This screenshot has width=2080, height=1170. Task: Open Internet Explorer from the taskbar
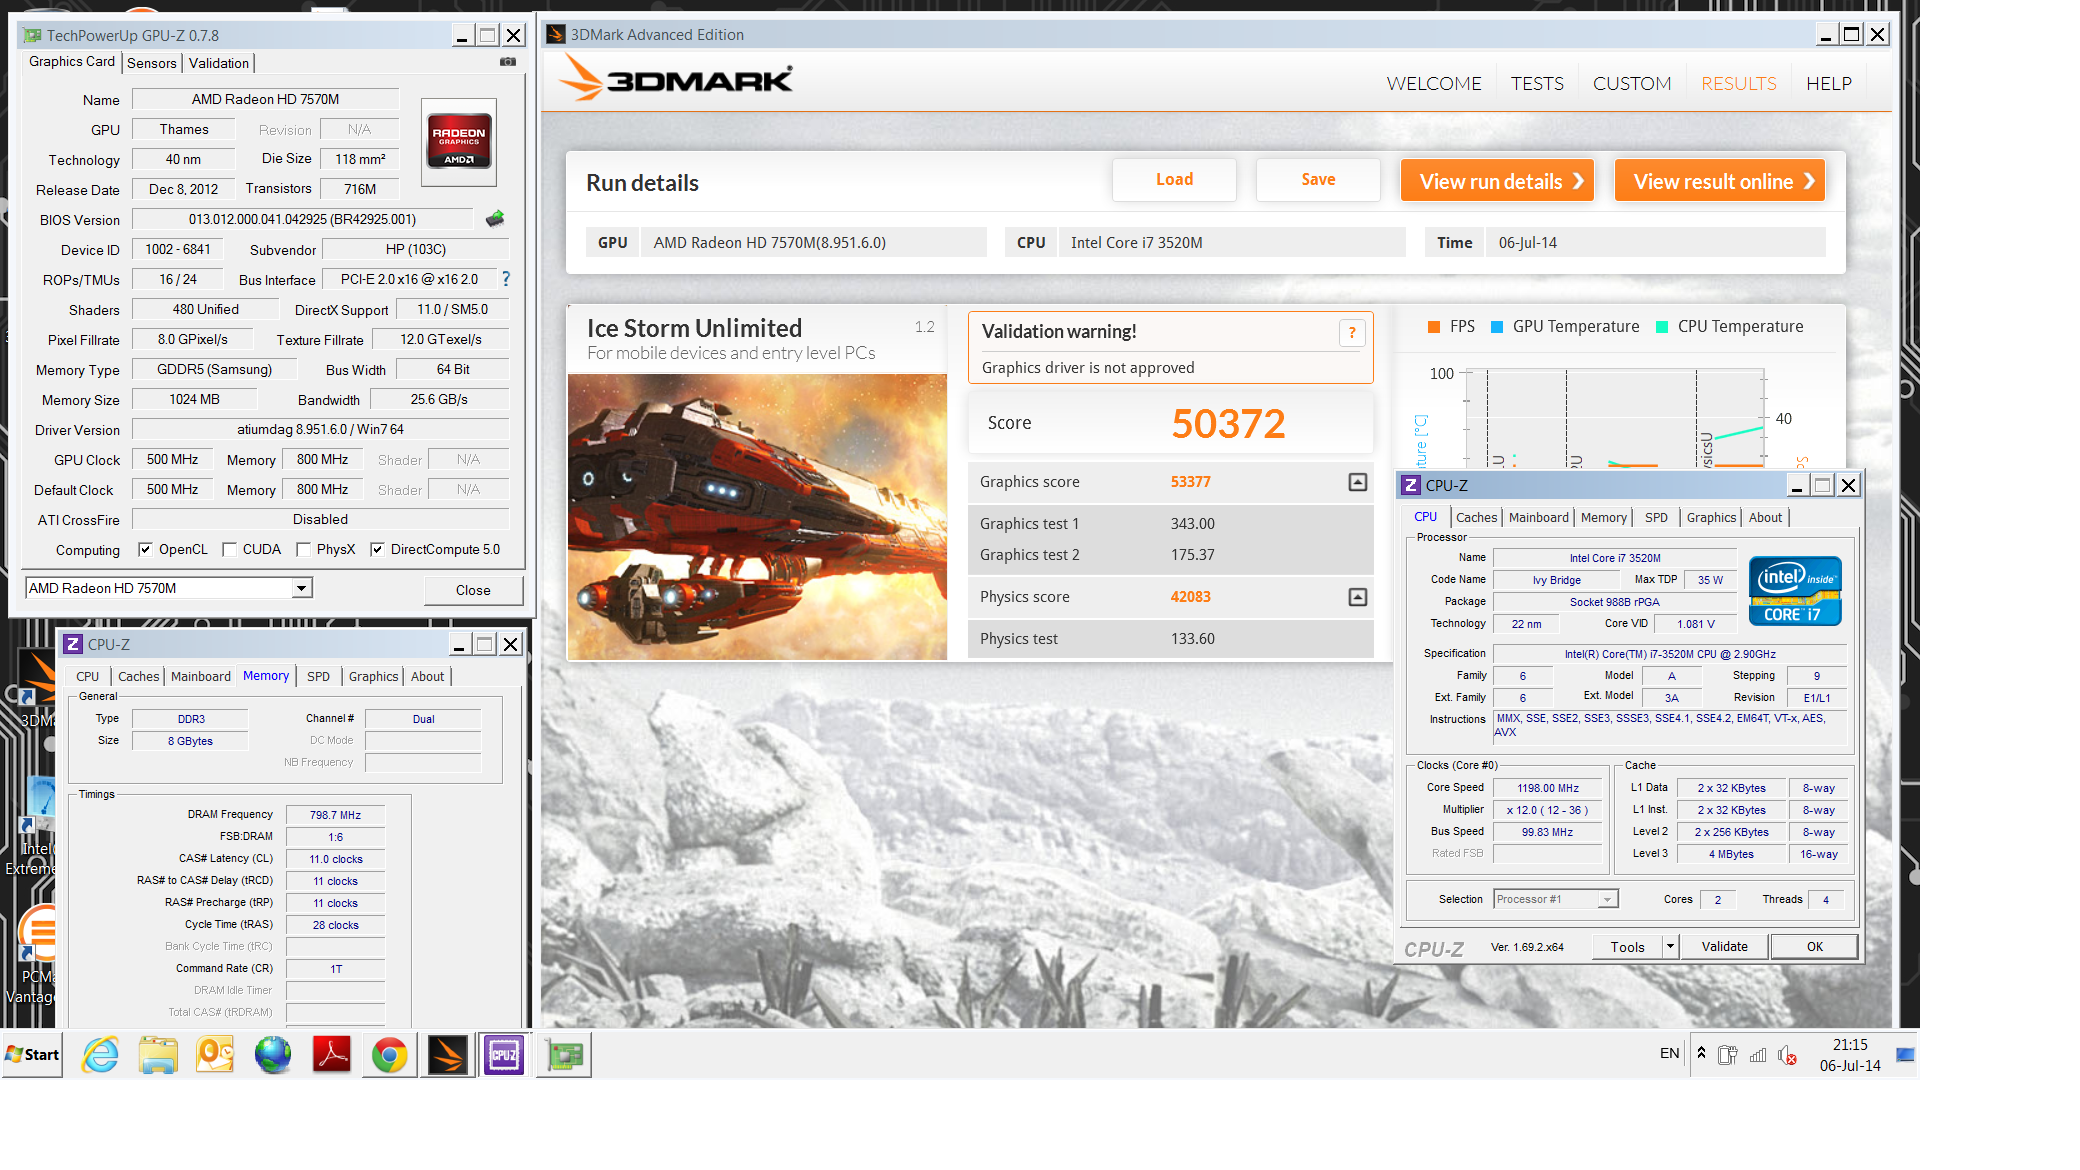click(100, 1055)
